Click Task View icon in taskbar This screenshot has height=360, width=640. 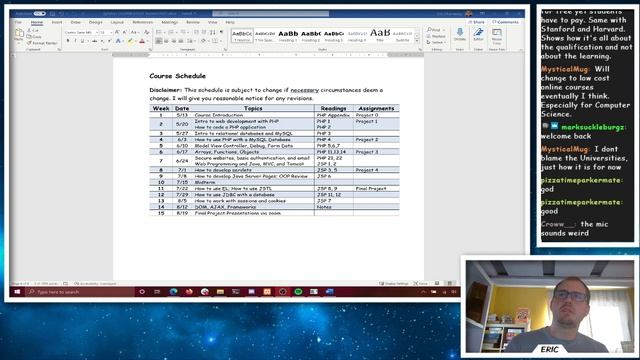click(157, 292)
